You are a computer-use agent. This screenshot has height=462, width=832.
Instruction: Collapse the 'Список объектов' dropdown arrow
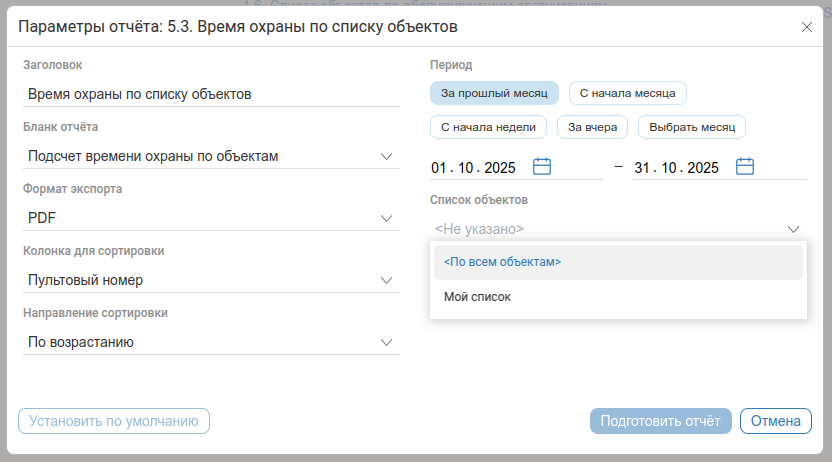point(793,229)
